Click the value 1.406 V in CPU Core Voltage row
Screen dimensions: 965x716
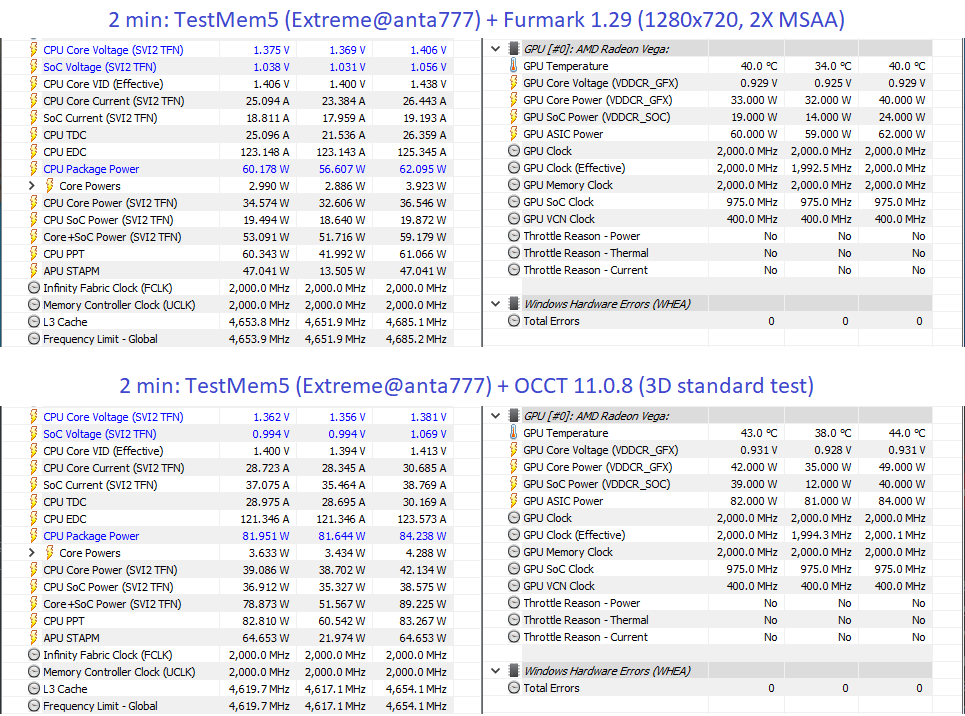428,50
